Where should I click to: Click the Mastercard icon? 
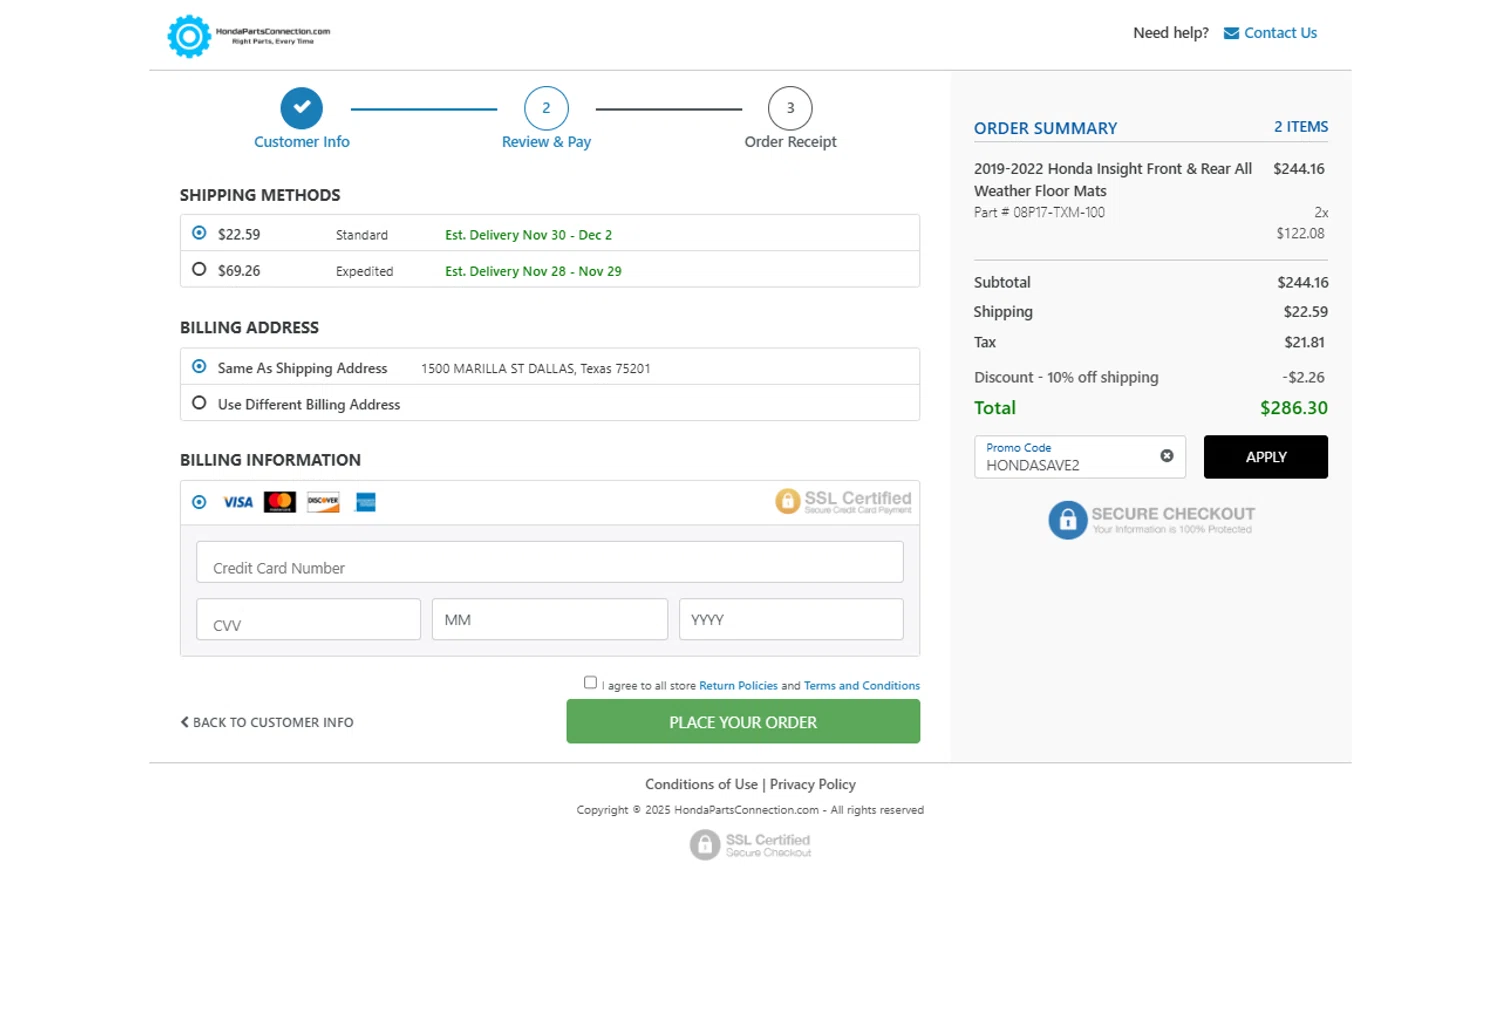point(280,502)
